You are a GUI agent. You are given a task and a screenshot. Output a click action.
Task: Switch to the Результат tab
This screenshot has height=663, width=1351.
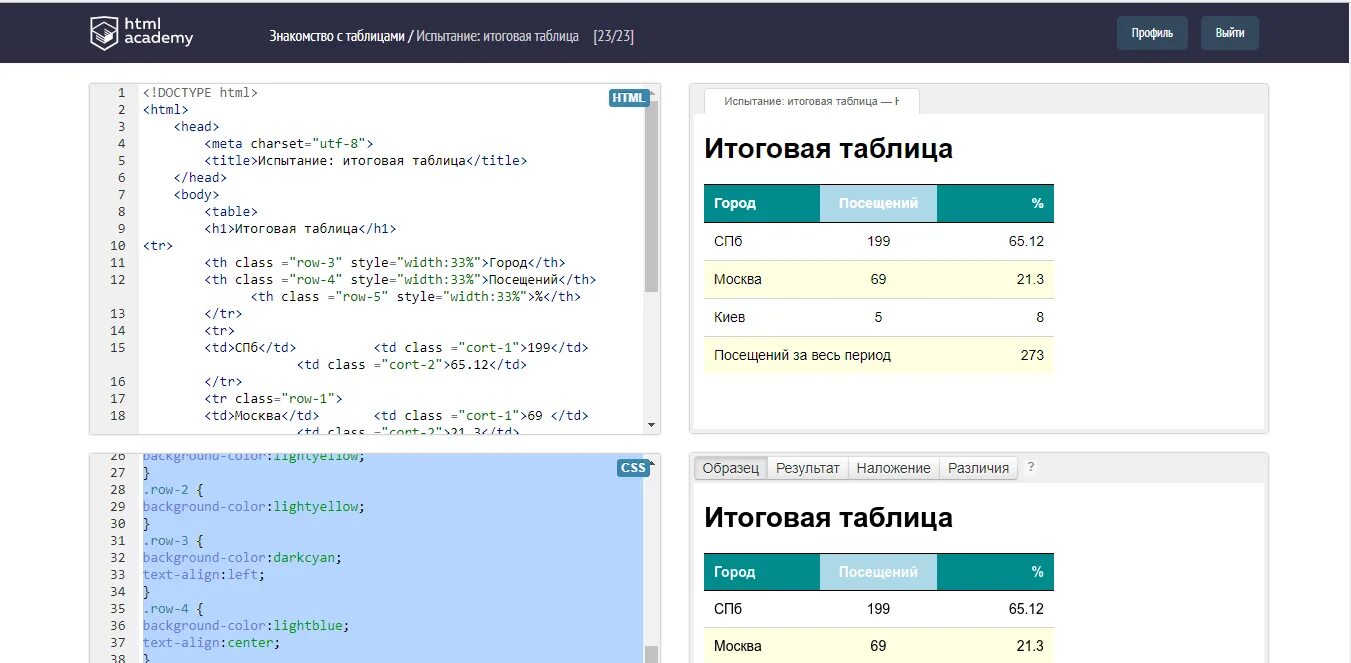[x=808, y=468]
